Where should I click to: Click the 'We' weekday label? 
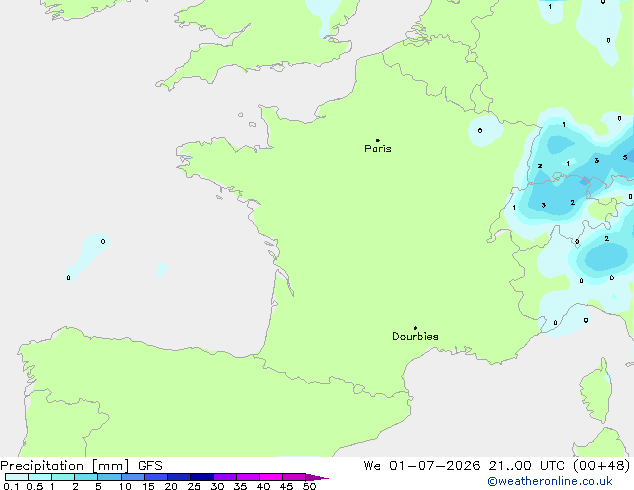(372, 466)
